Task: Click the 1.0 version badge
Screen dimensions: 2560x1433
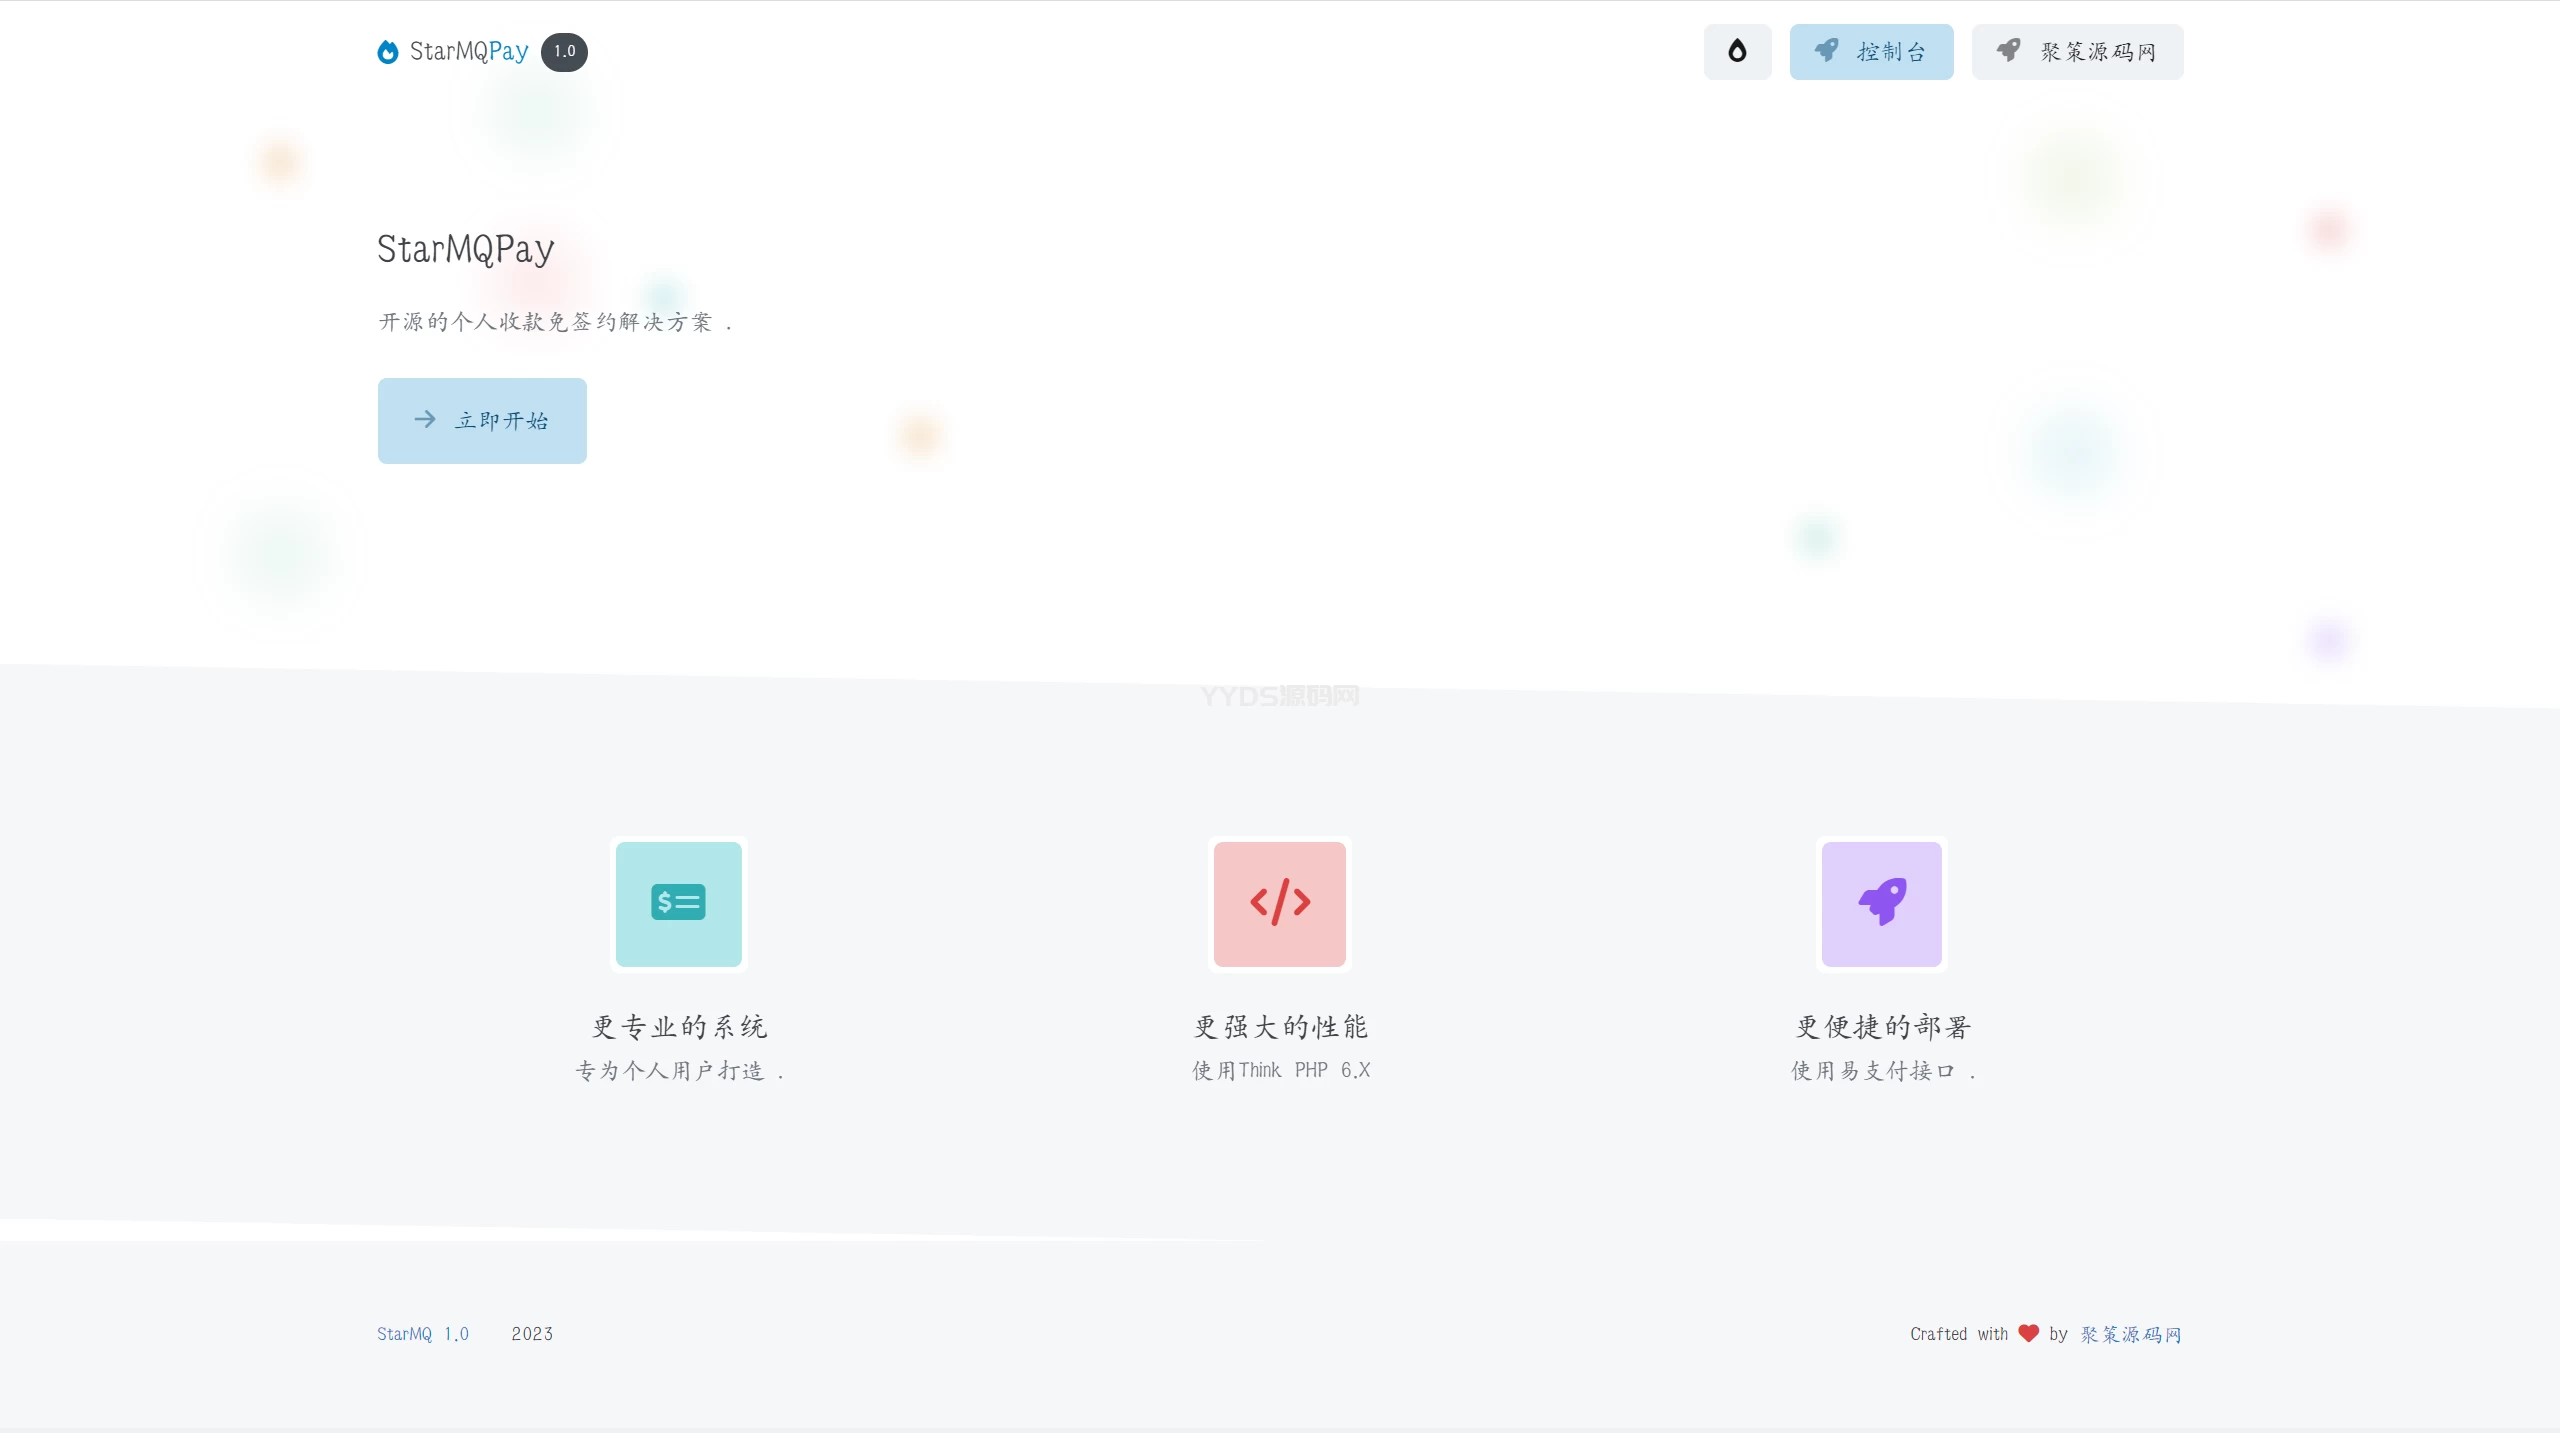Action: 564,52
